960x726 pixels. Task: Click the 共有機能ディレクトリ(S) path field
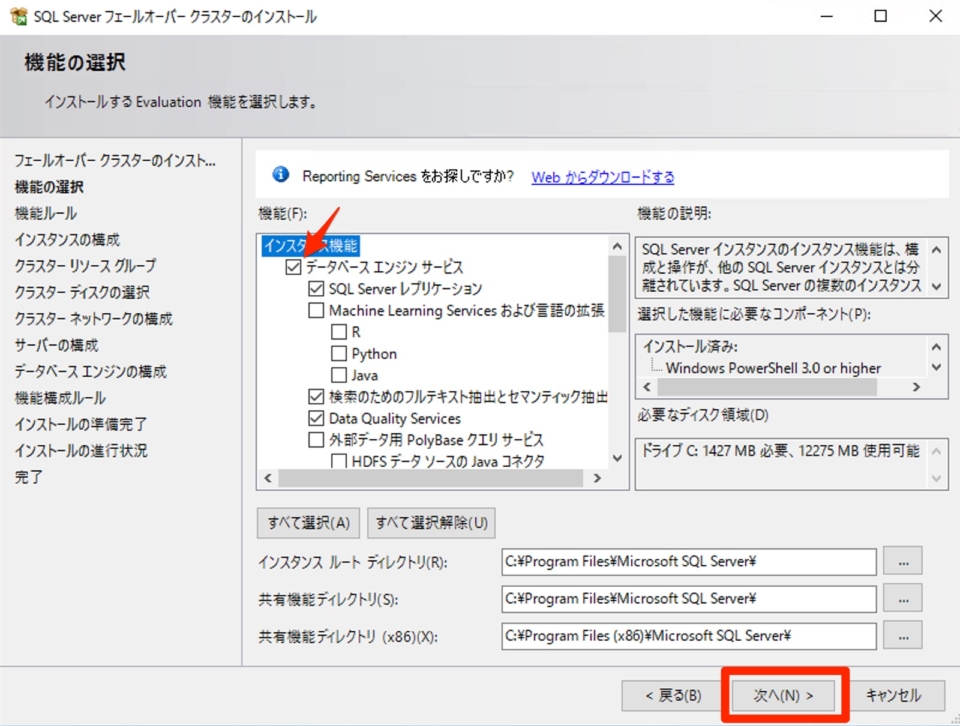tap(689, 599)
